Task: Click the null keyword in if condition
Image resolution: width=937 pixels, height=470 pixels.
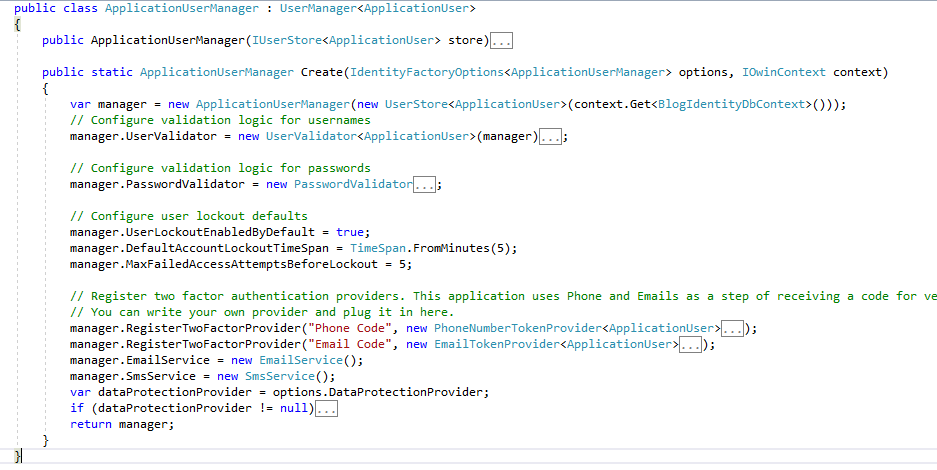Action: pos(293,408)
